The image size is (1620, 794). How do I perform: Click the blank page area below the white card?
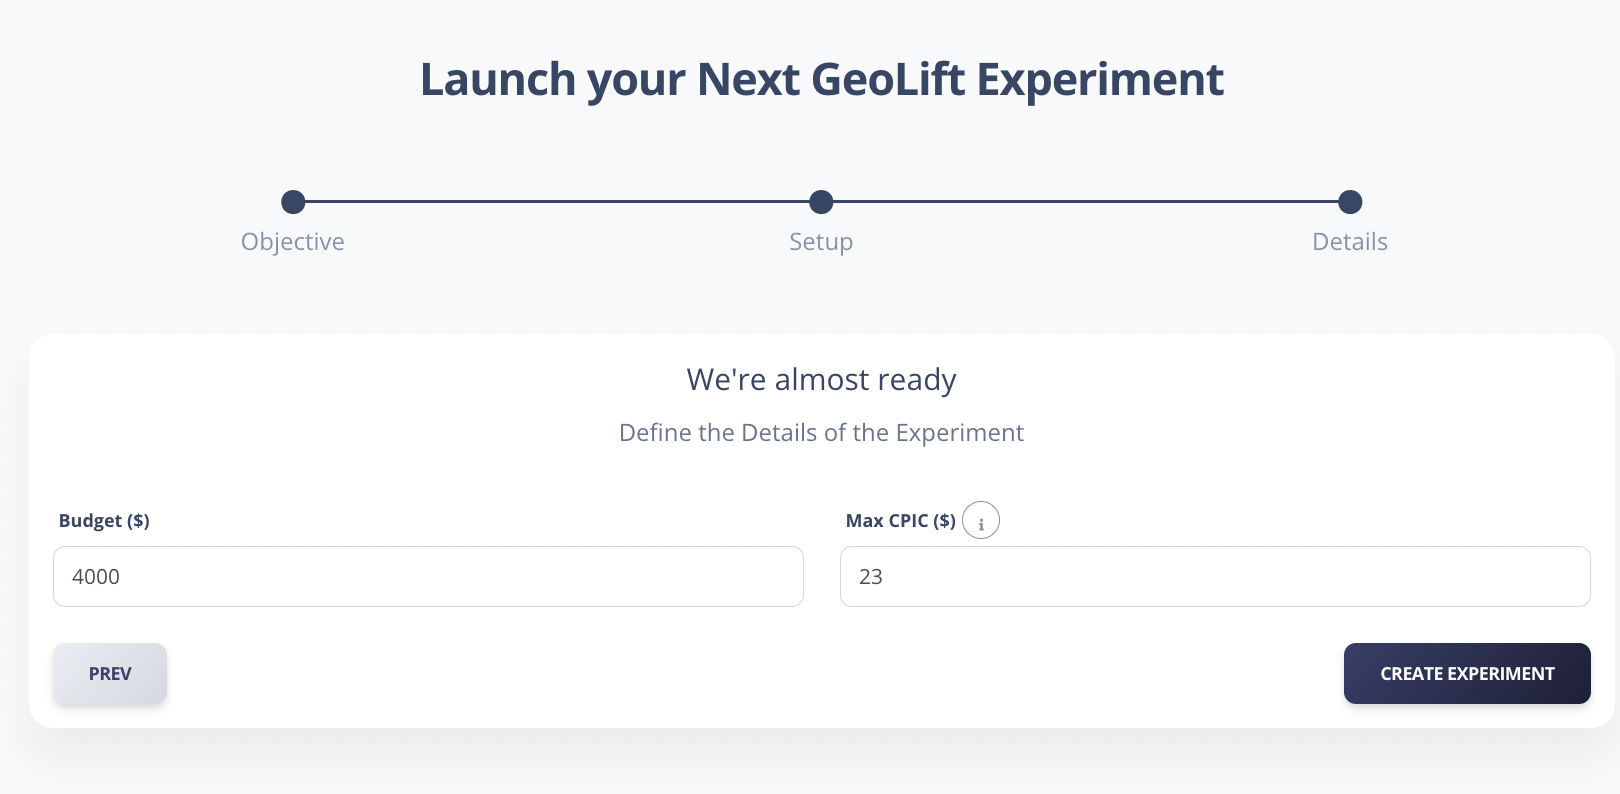click(810, 765)
